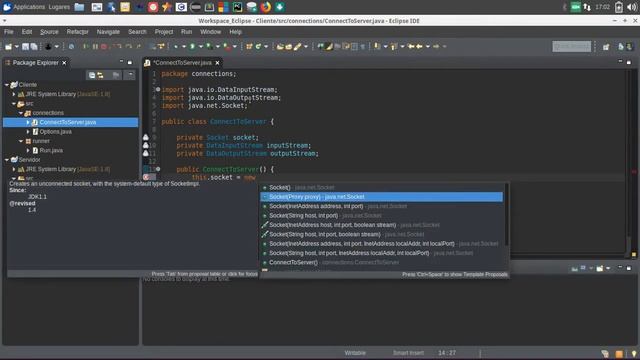The height and width of the screenshot is (360, 640).
Task: Toggle Link with Editor in Package Explorer
Action: point(100,75)
